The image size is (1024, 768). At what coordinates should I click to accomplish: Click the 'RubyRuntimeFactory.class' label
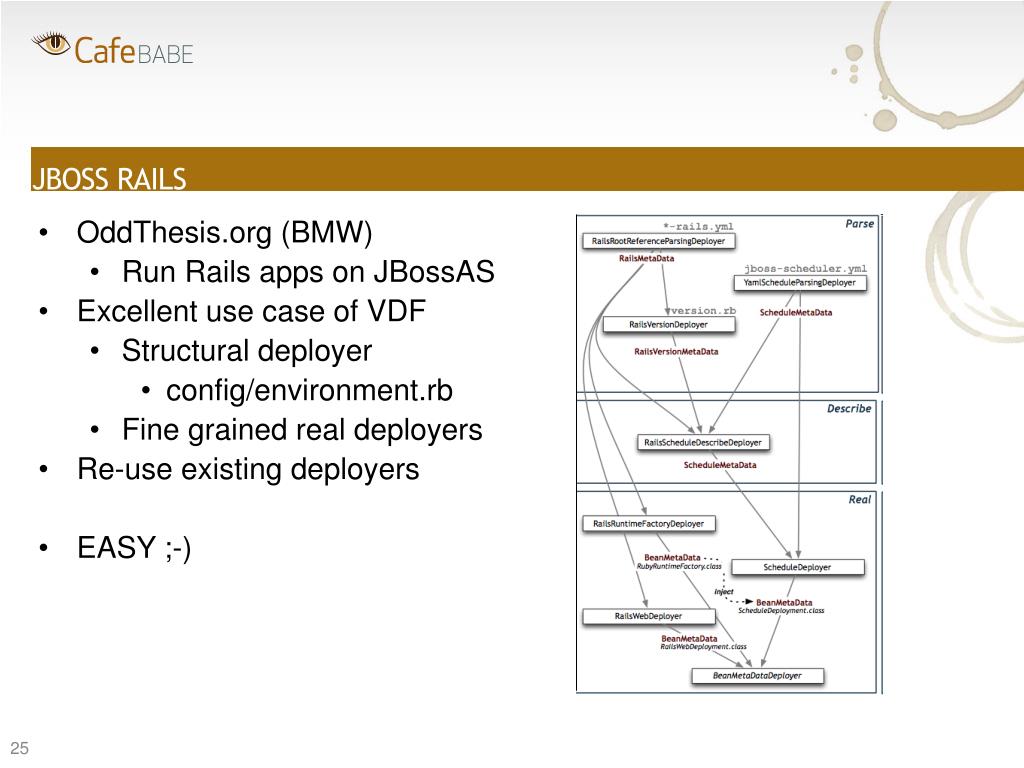pos(679,567)
